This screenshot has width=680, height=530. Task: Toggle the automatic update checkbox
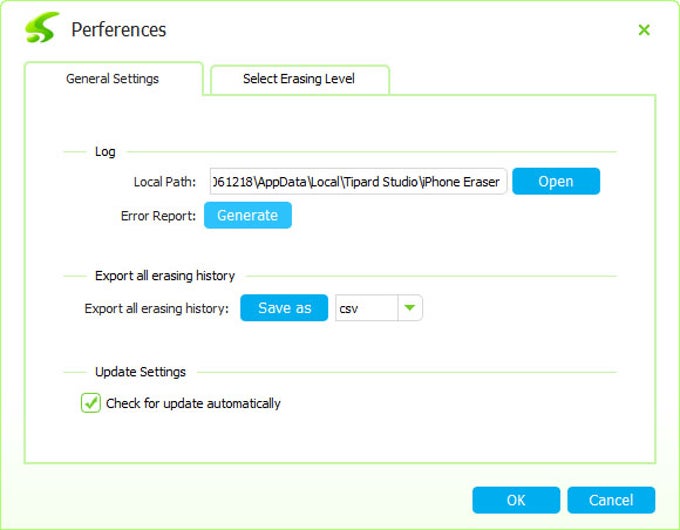click(x=91, y=403)
